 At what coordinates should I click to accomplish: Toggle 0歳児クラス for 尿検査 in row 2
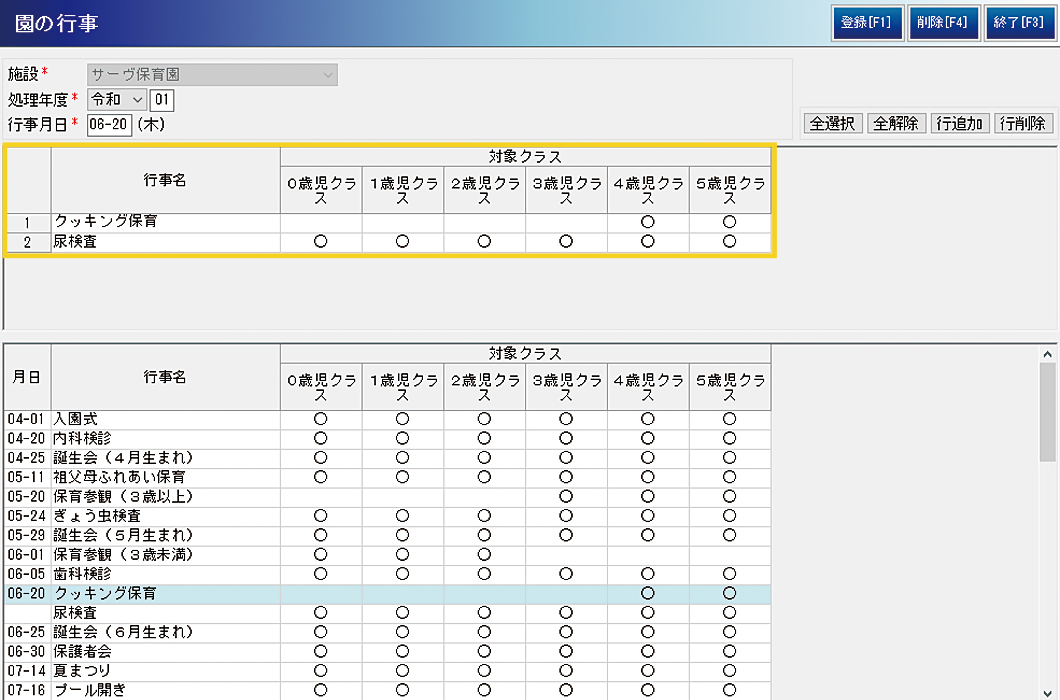click(321, 242)
